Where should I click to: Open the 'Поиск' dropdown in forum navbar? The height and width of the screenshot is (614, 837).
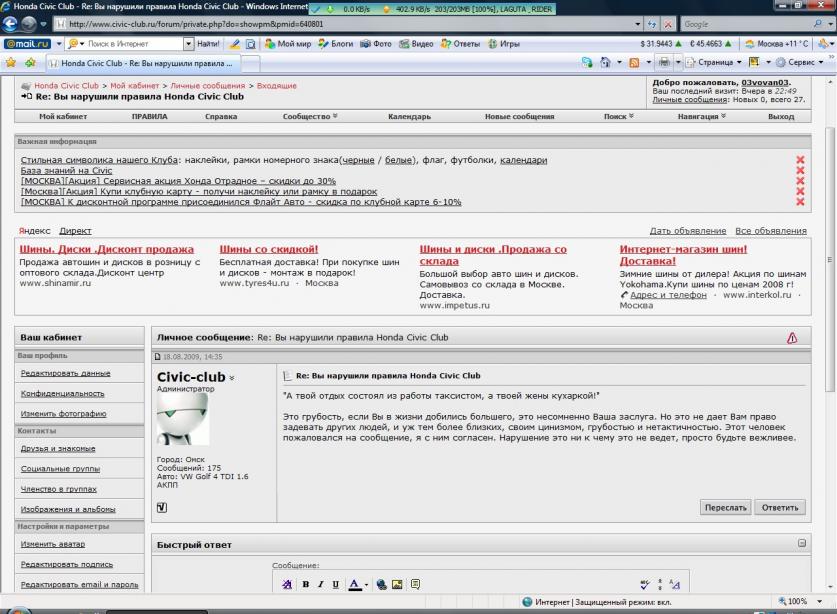tap(618, 117)
